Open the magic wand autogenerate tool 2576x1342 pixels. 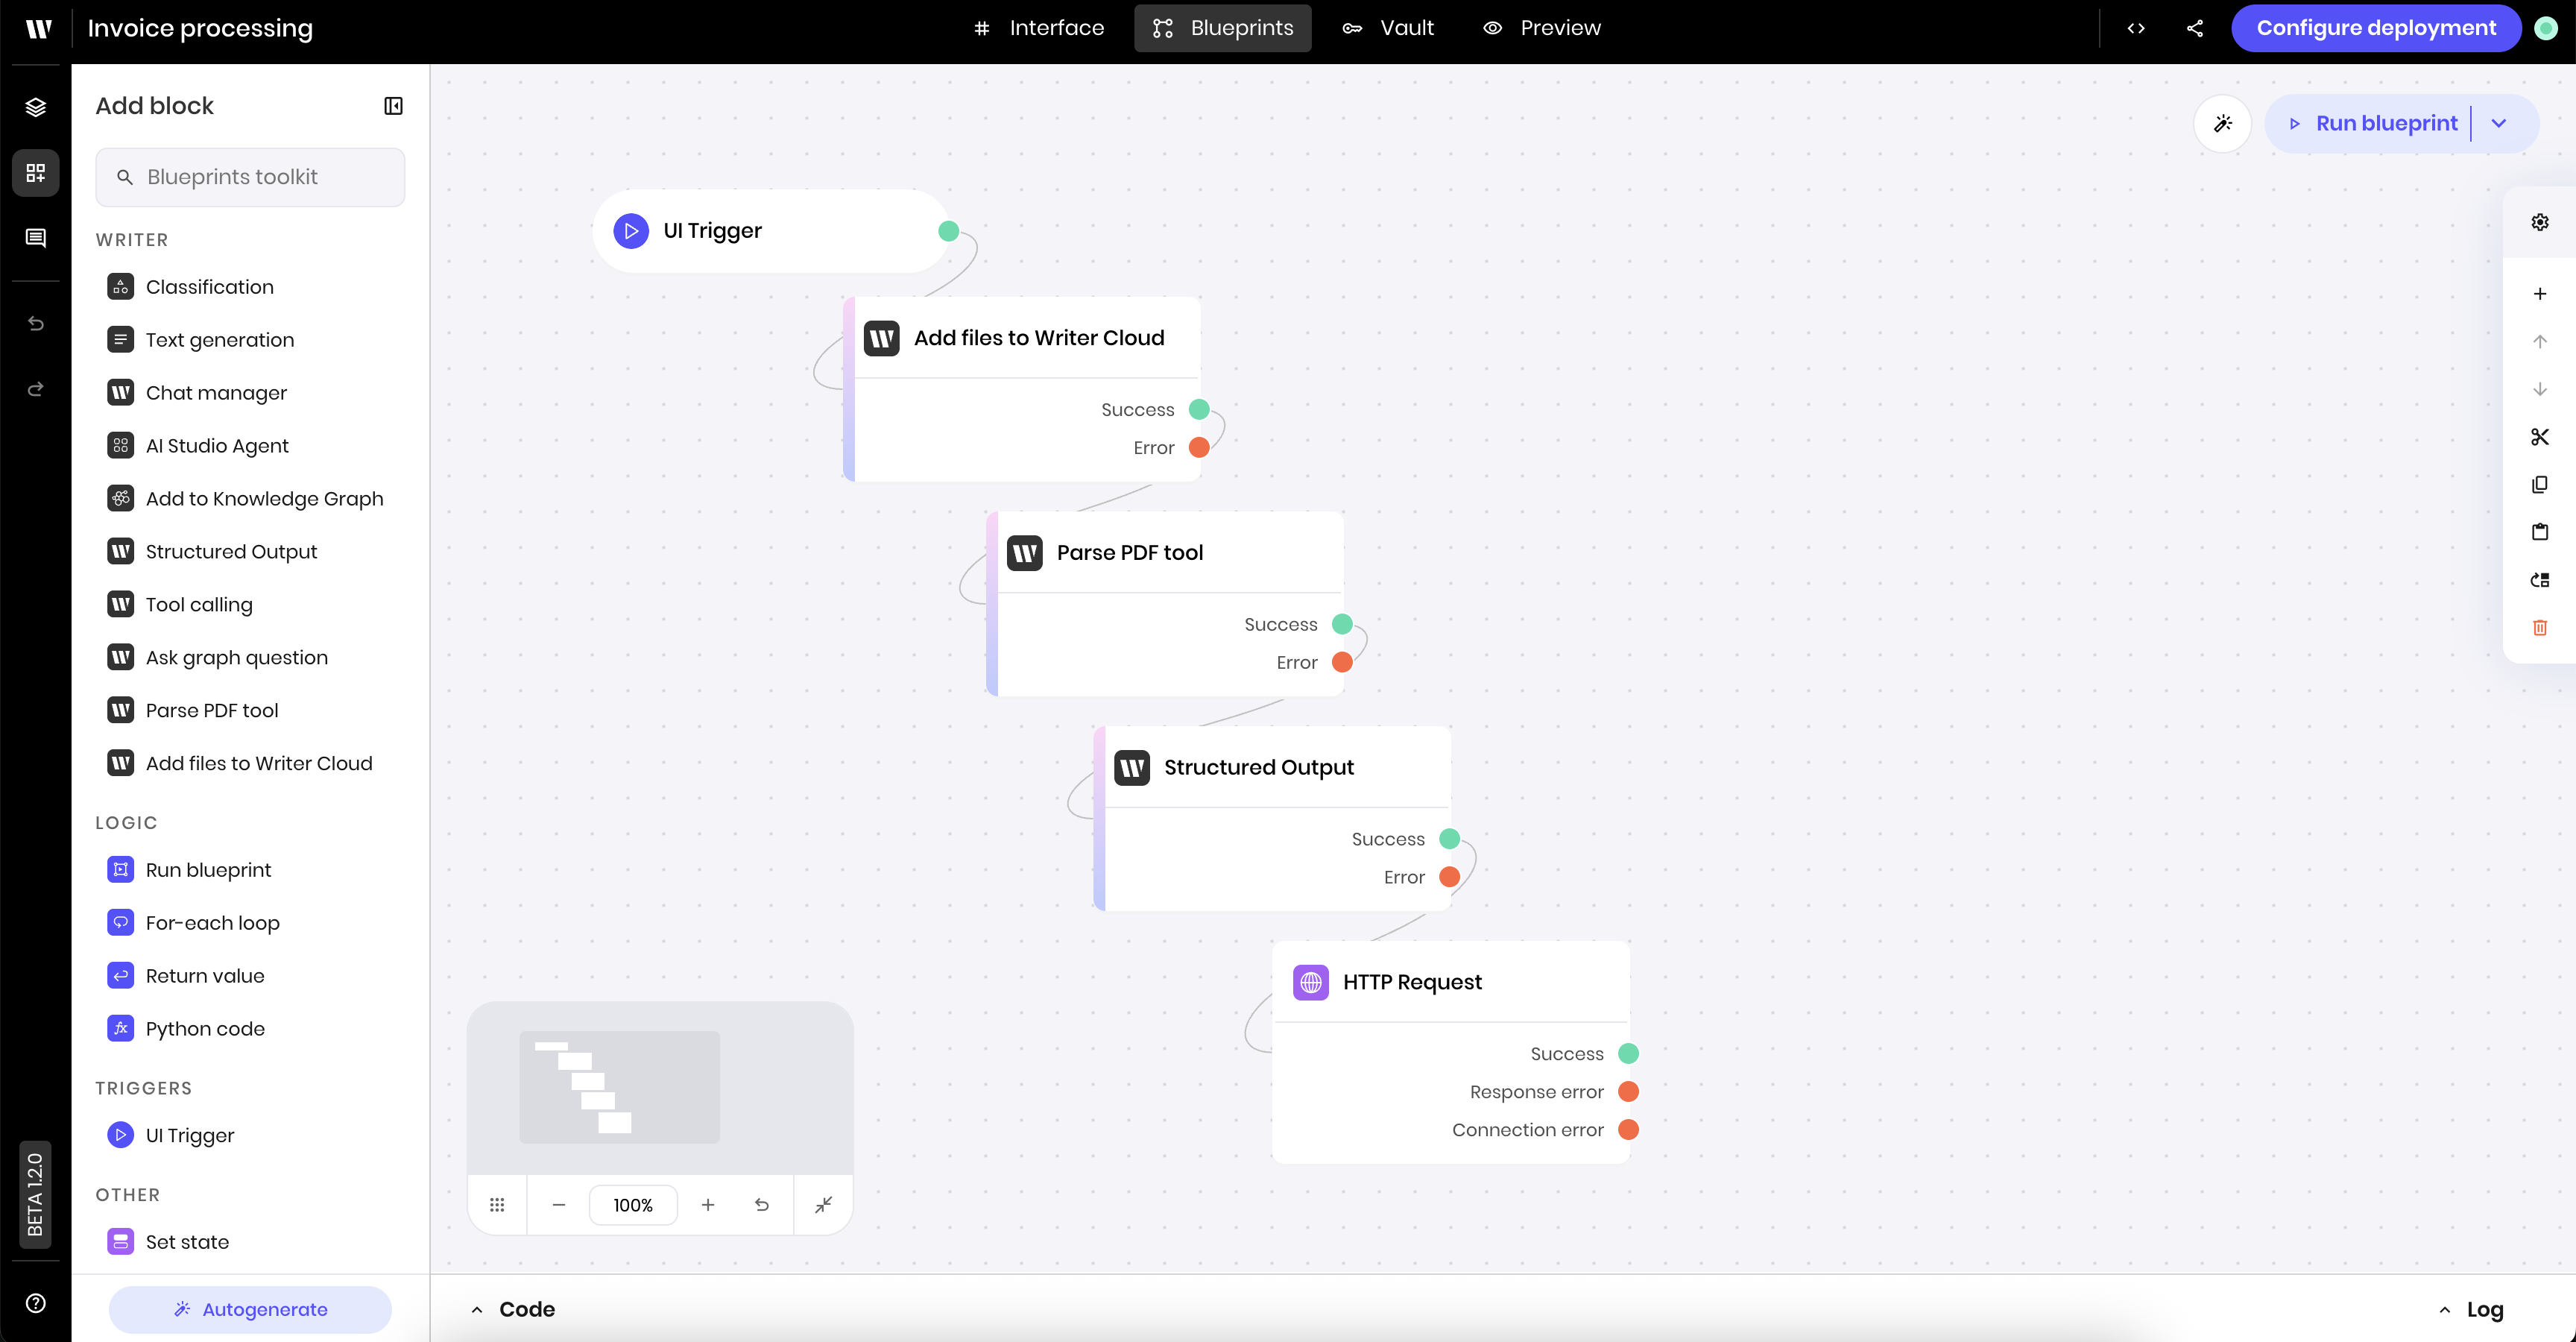click(x=2222, y=124)
